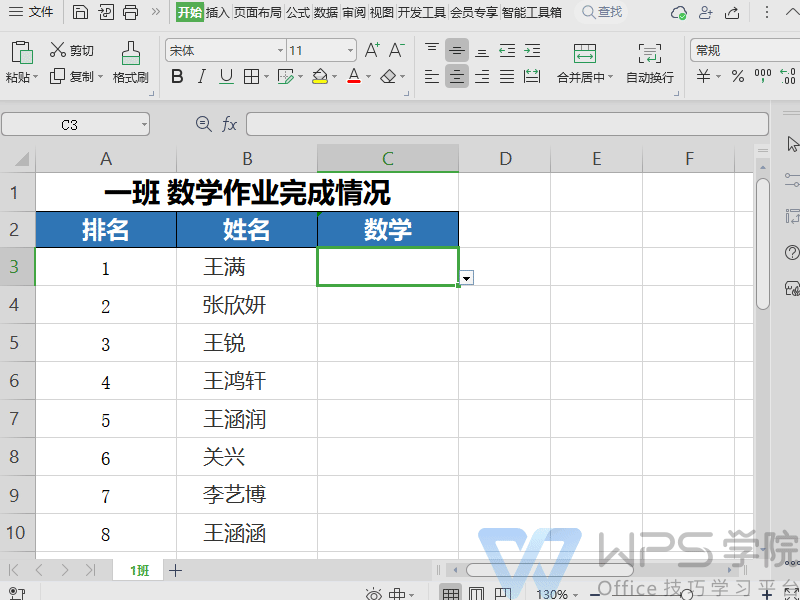Viewport: 800px width, 600px height.
Task: Switch to the 页面布局 tab
Action: 258,12
